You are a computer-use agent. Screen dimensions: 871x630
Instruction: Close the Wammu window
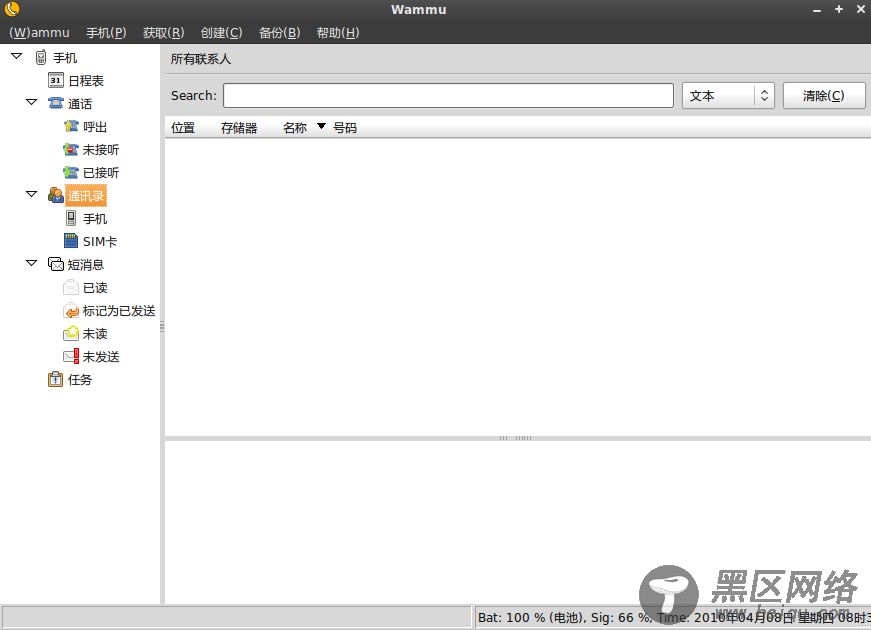[860, 9]
